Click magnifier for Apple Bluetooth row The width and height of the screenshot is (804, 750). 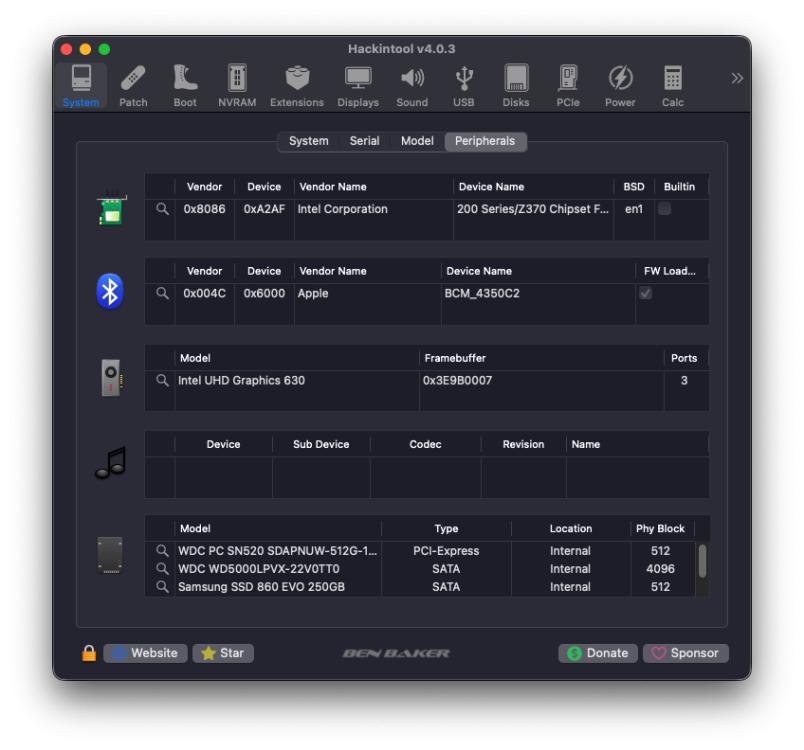click(163, 294)
